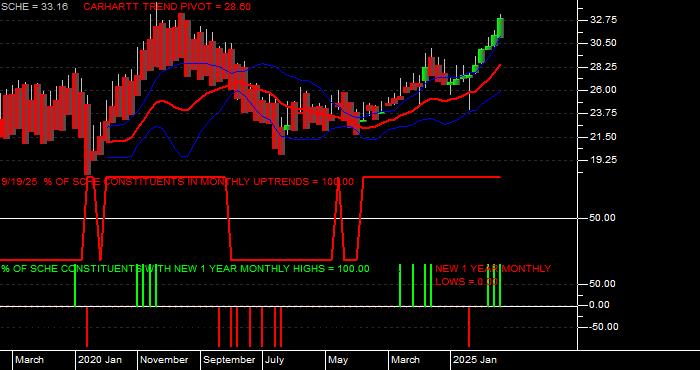Click the 2025 Jan date label

tap(475, 360)
